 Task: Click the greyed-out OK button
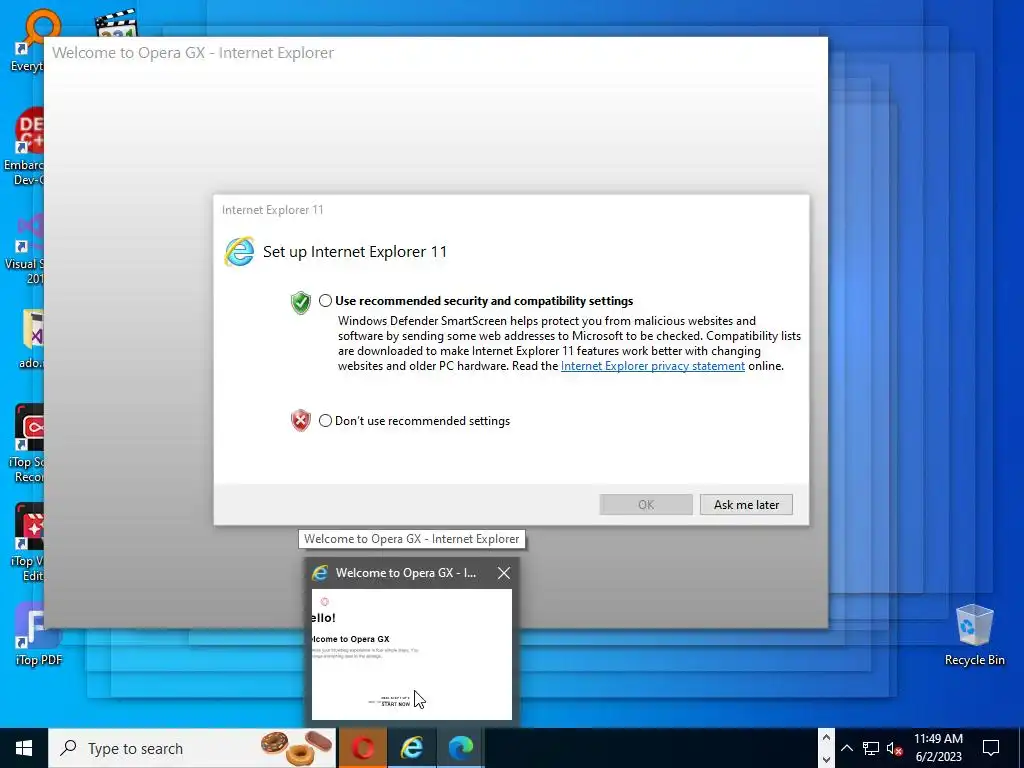coord(646,505)
